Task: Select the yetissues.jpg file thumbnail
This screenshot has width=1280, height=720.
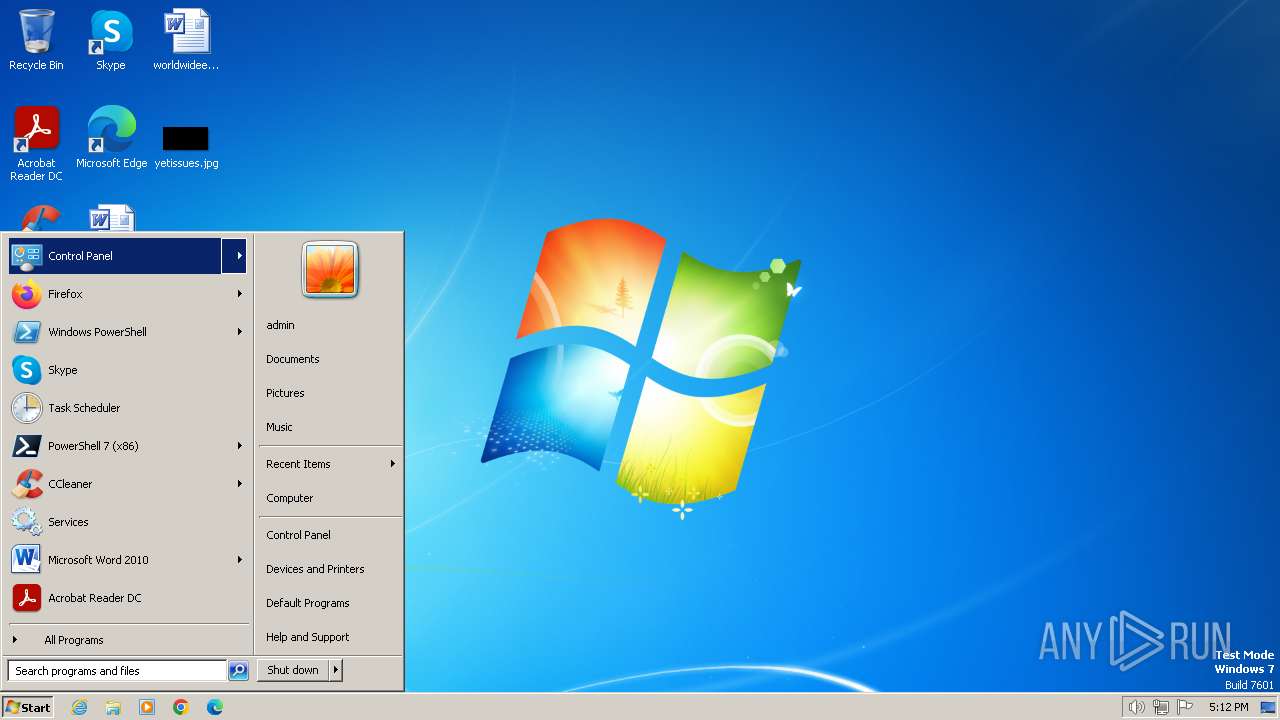Action: pyautogui.click(x=186, y=138)
